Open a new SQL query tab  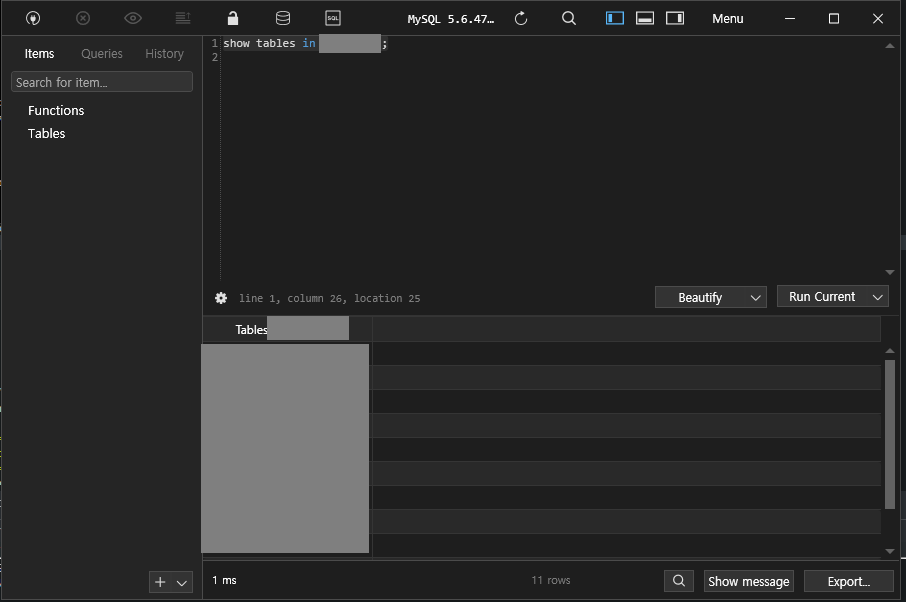point(332,18)
